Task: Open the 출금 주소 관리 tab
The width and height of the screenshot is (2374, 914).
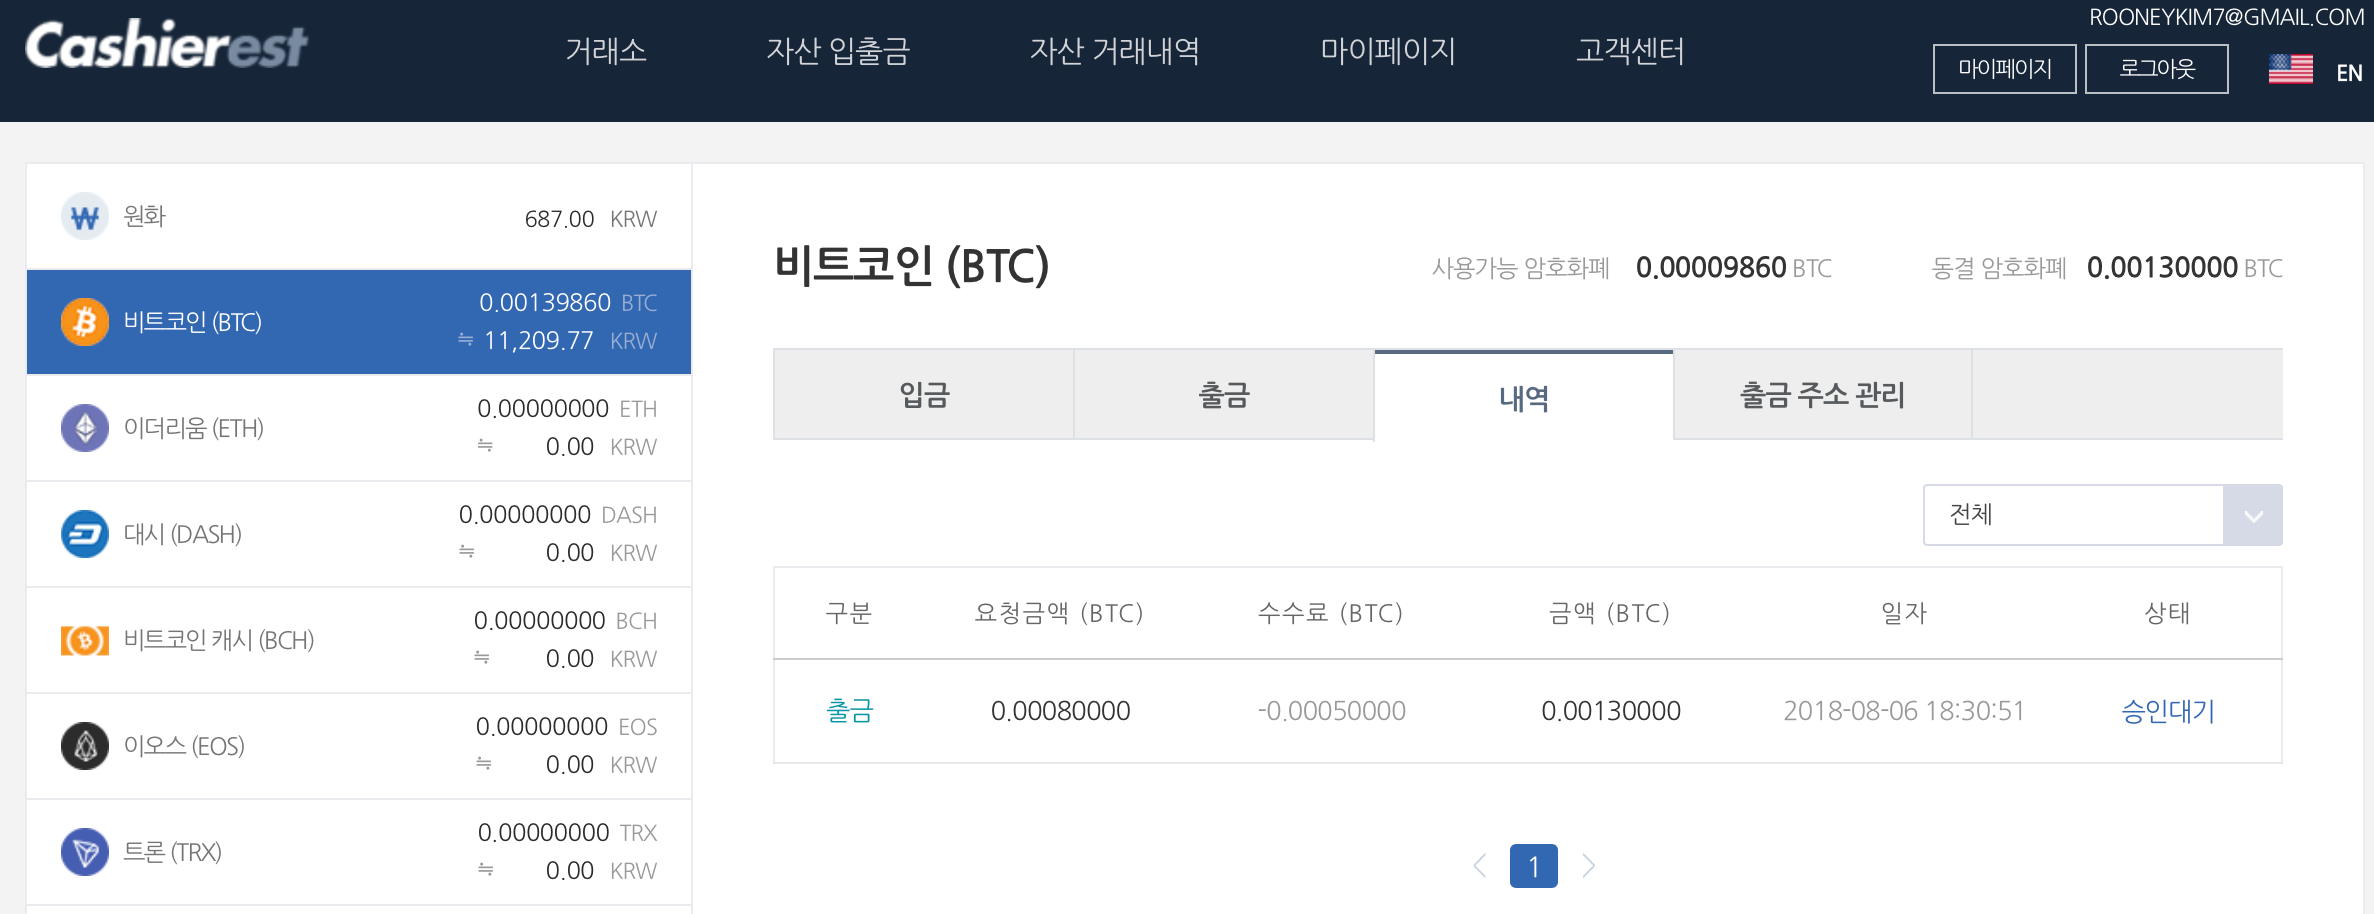Action: (1822, 395)
